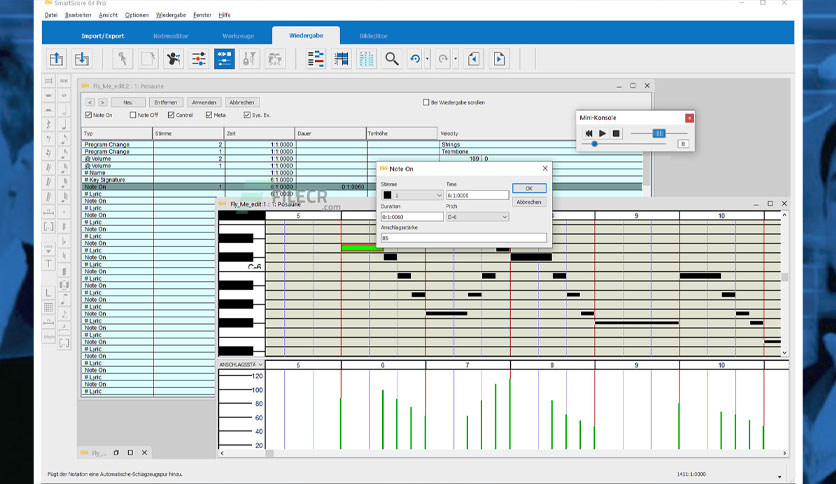Click the Neu button in event list
This screenshot has height=484, width=836.
tap(128, 102)
